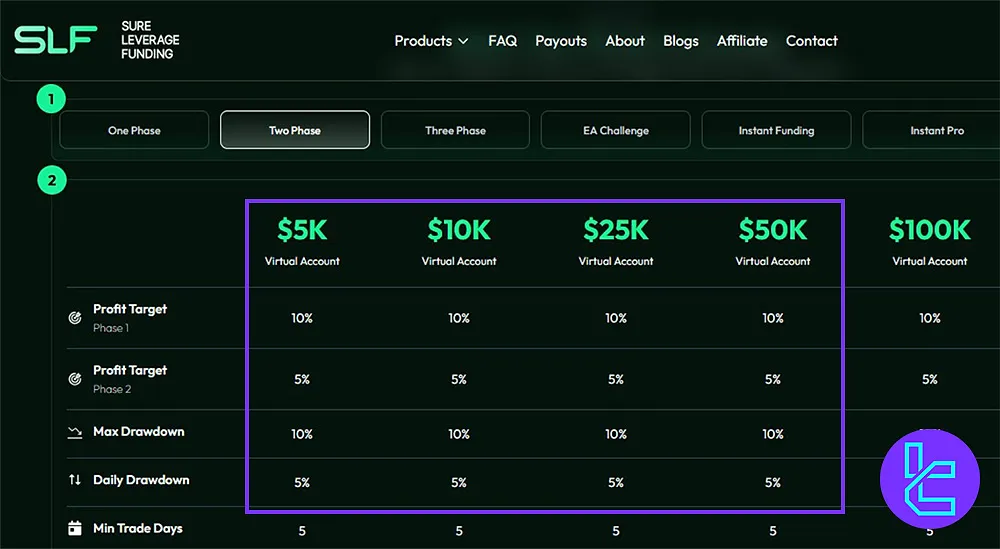The width and height of the screenshot is (1000, 549).
Task: Click the Daily Drawdown row label
Action: pyautogui.click(x=141, y=480)
